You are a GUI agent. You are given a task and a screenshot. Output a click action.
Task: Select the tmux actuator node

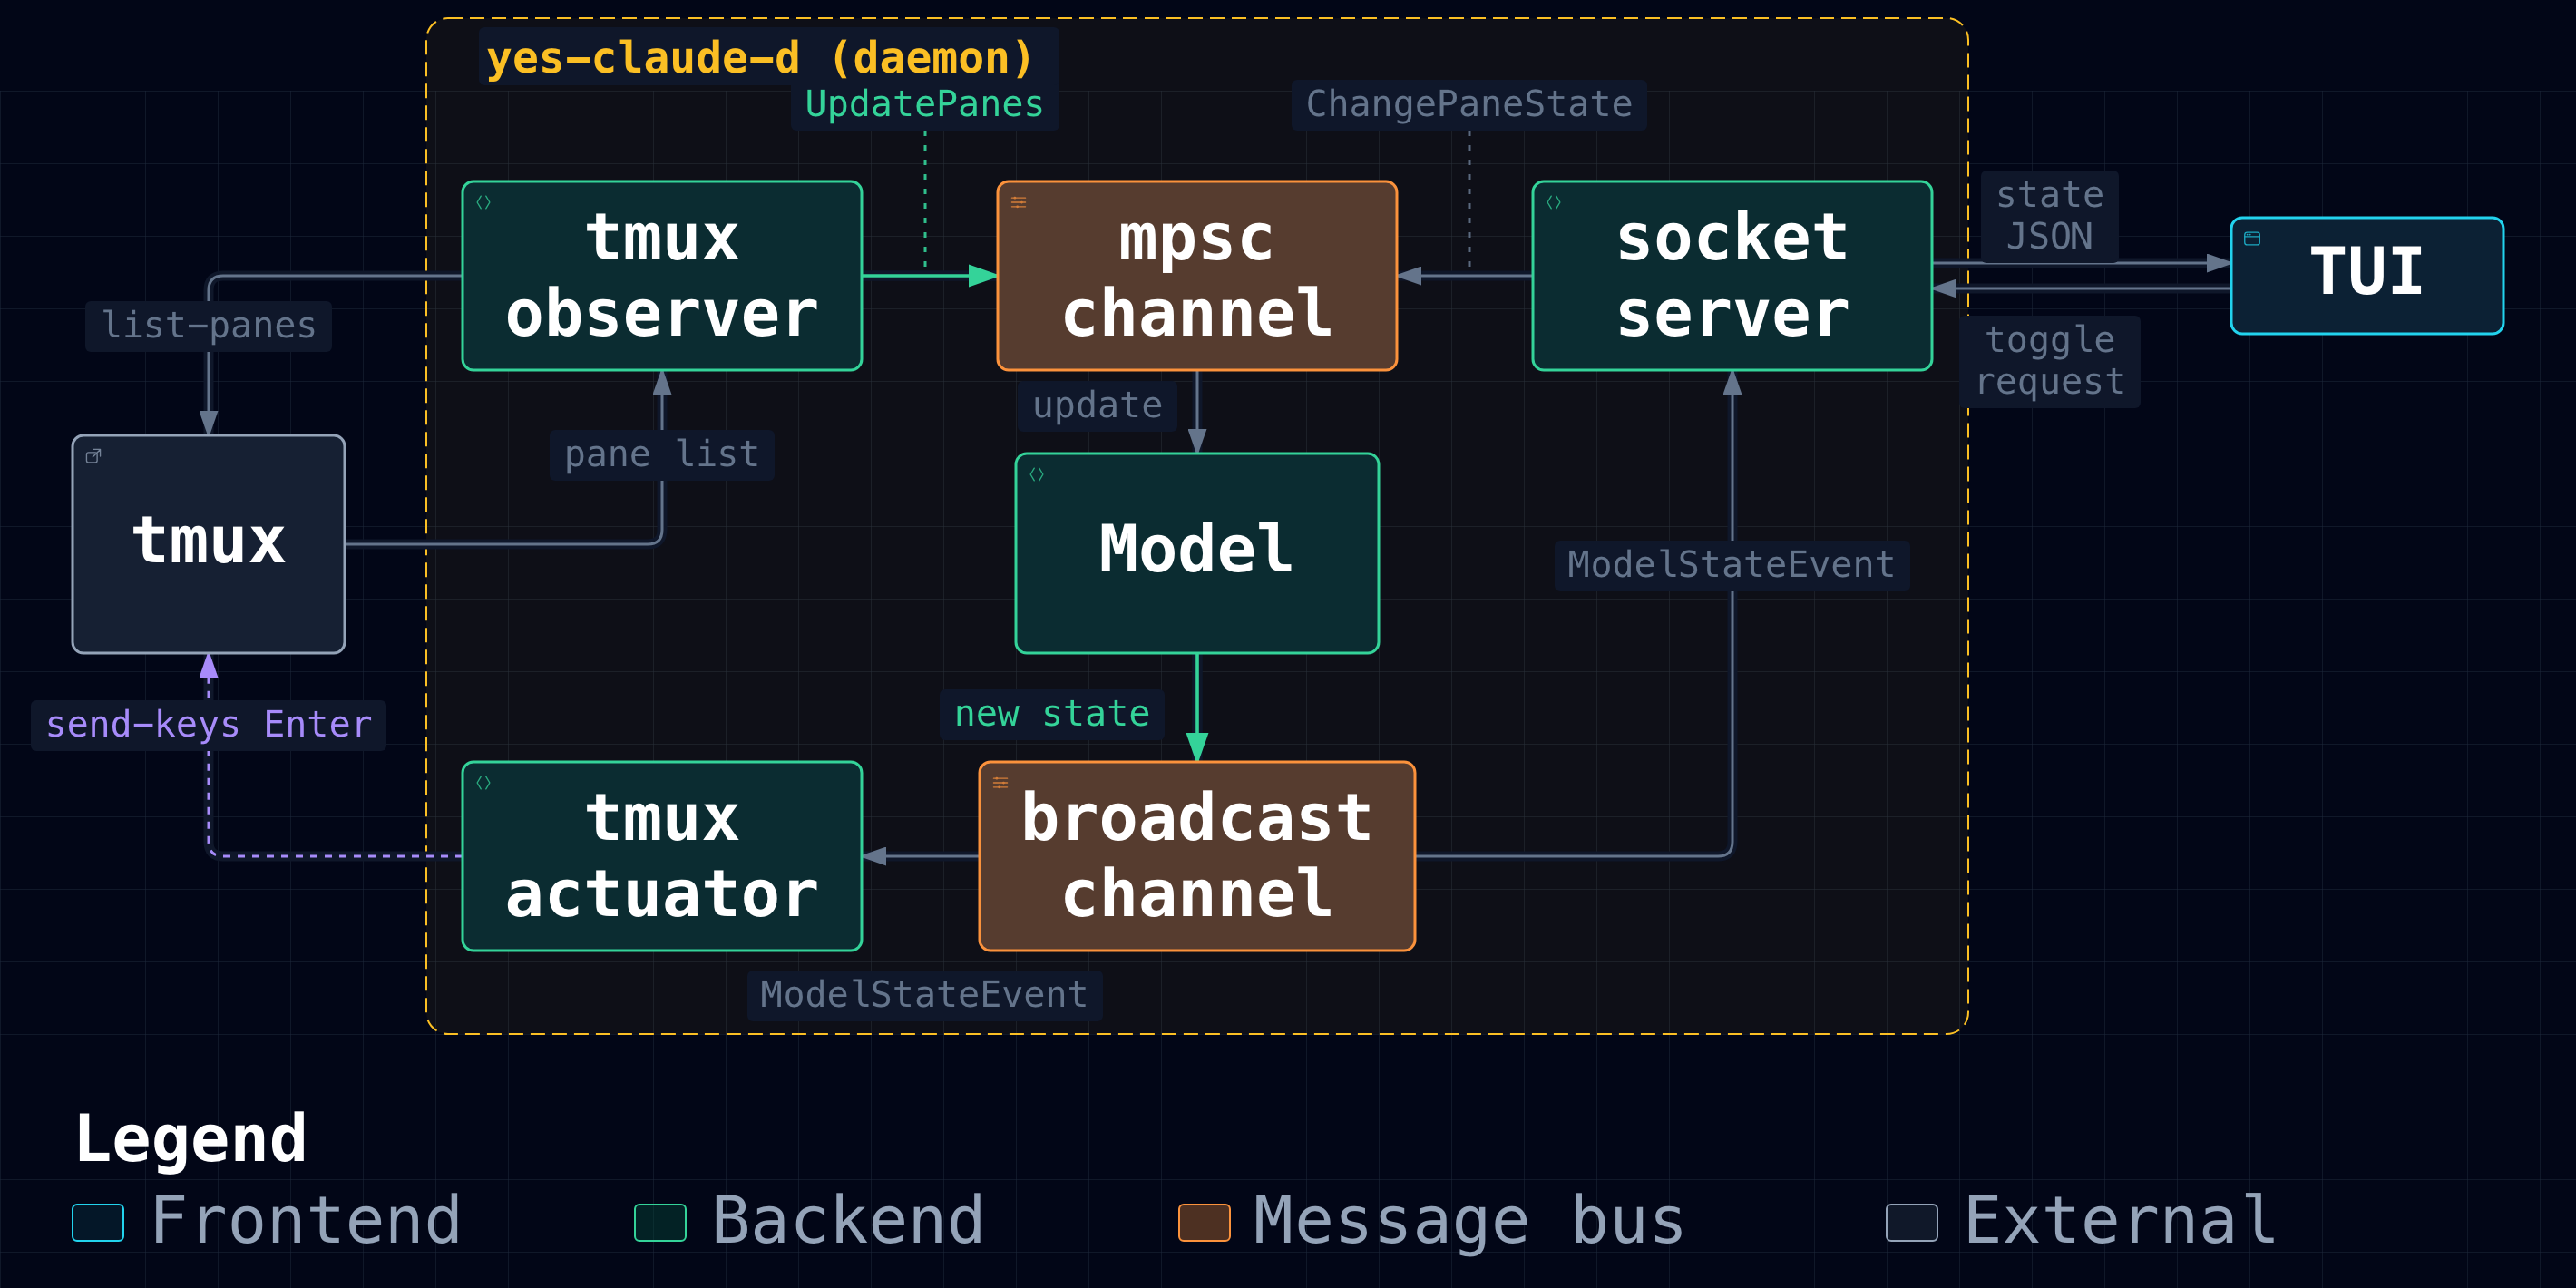[662, 856]
